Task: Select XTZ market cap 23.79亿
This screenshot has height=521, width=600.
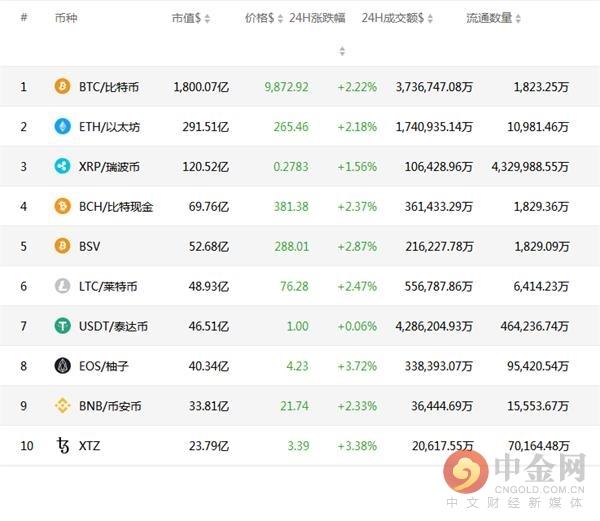Action: pos(209,446)
